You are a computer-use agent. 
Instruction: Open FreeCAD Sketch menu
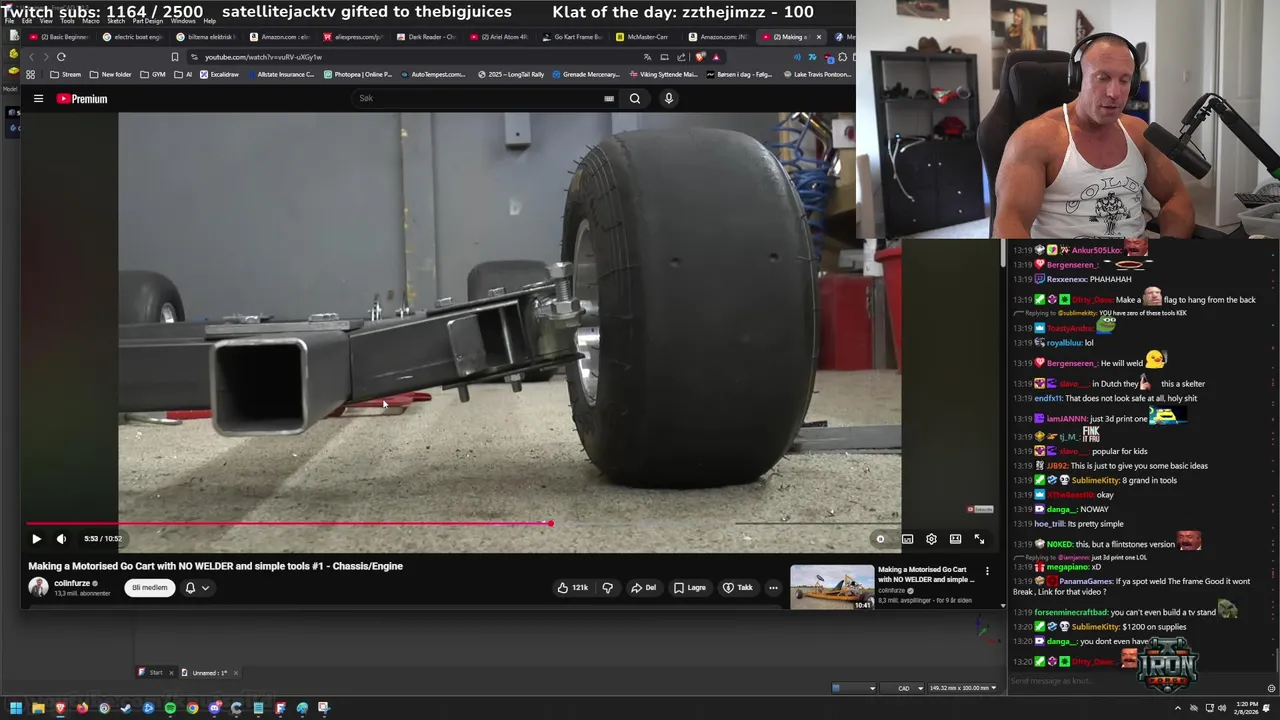point(116,21)
